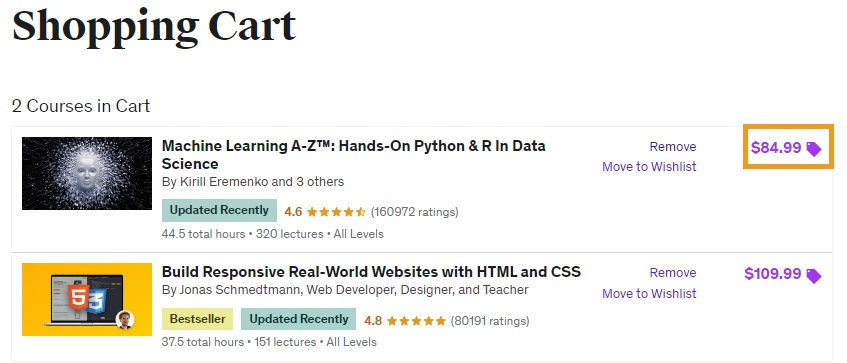Click the Bestseller badge
The width and height of the screenshot is (847, 363).
click(197, 319)
